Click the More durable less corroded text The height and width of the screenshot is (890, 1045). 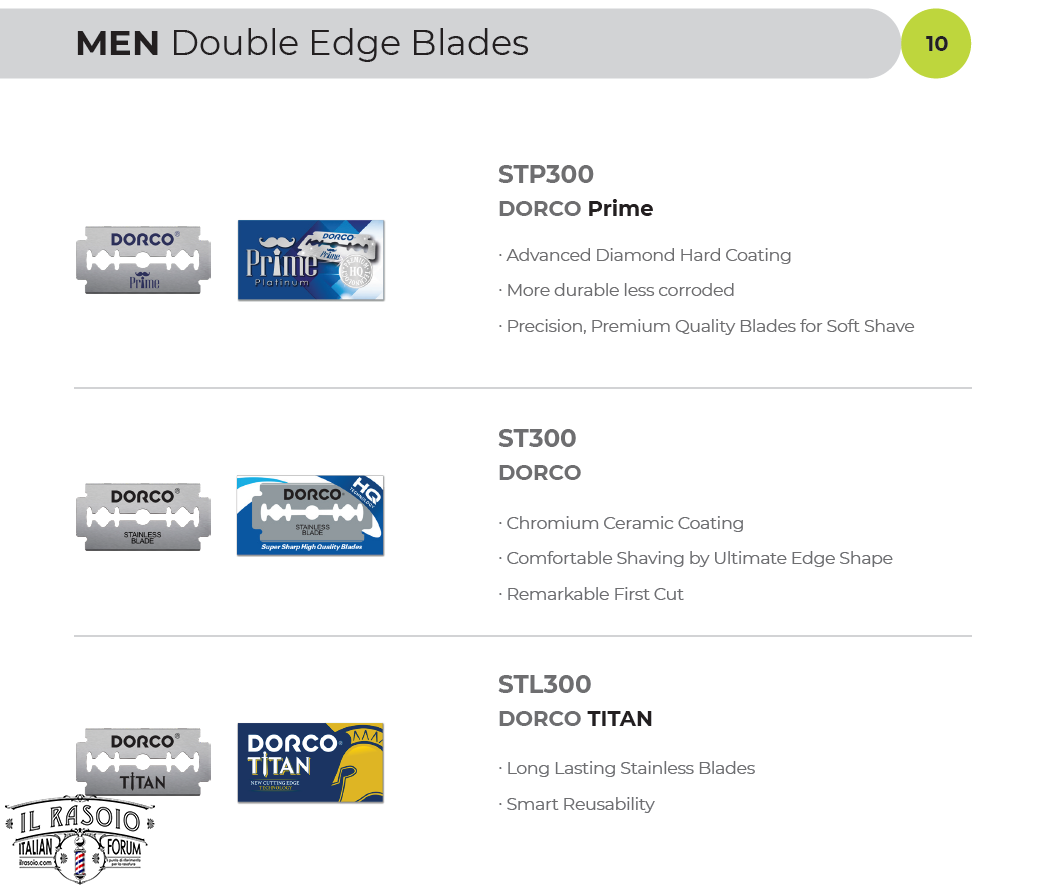coord(620,290)
